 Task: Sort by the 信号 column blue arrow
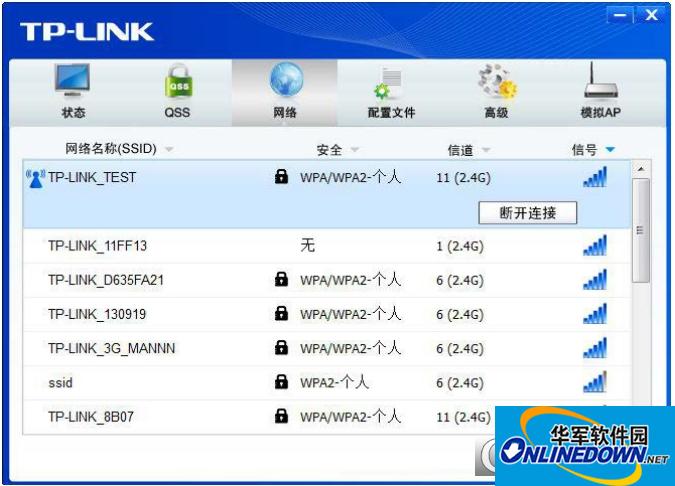coord(610,149)
